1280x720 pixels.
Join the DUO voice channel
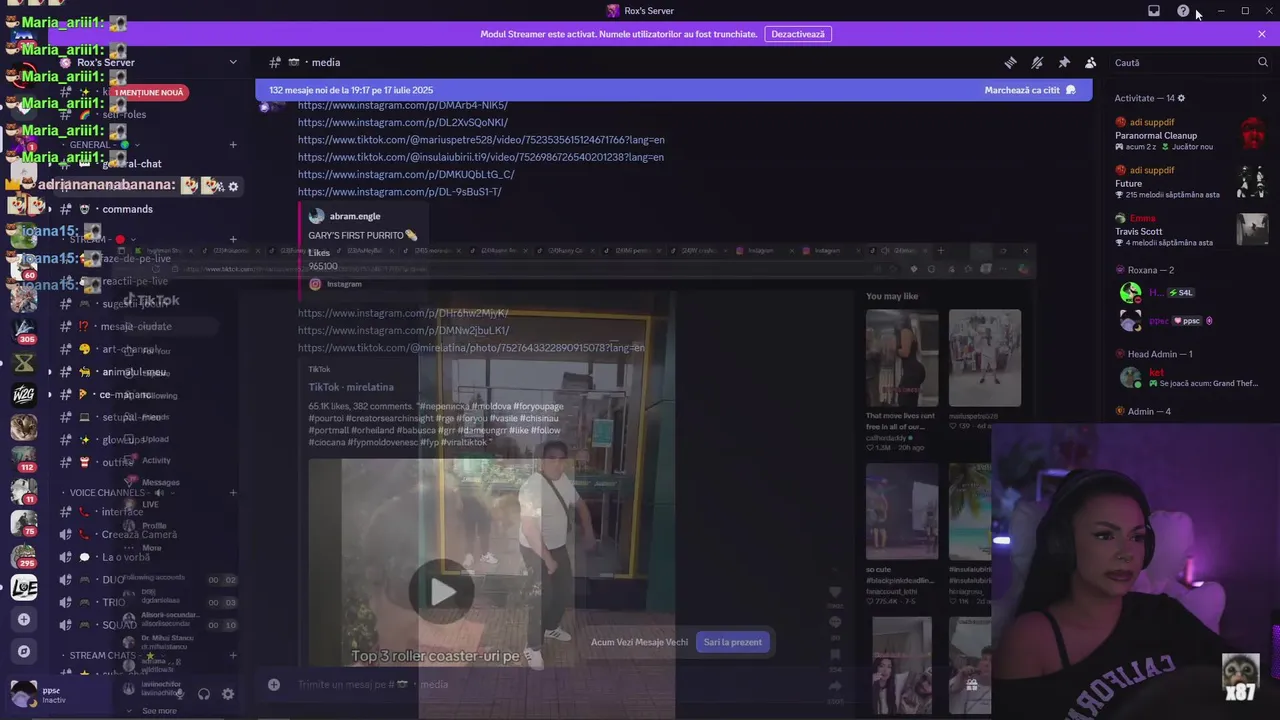point(147,580)
